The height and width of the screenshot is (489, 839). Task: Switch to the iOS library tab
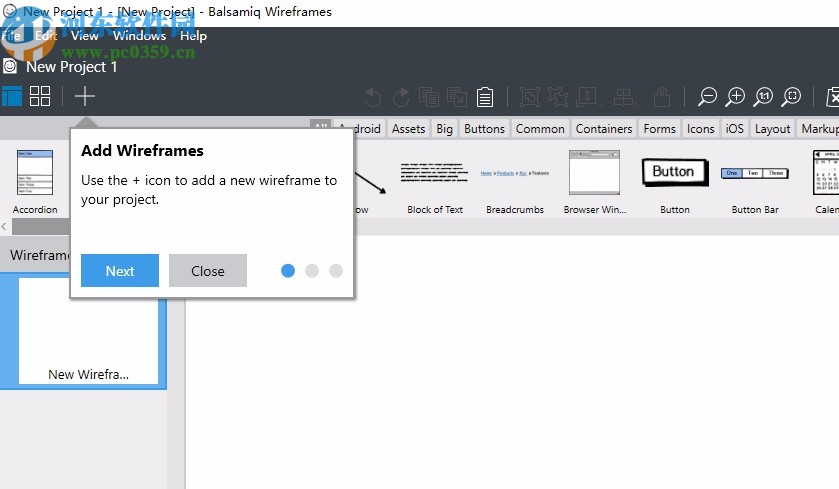pos(734,129)
